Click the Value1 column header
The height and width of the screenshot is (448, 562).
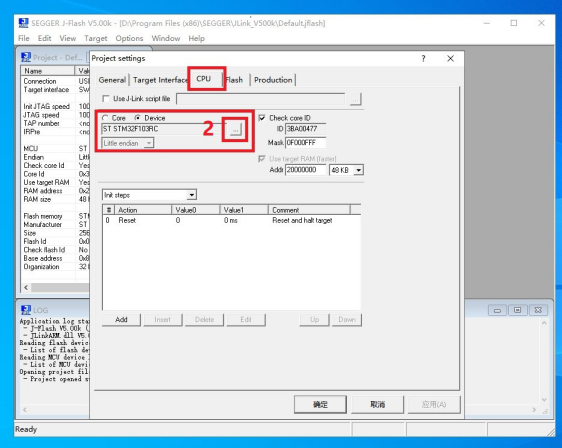click(244, 210)
